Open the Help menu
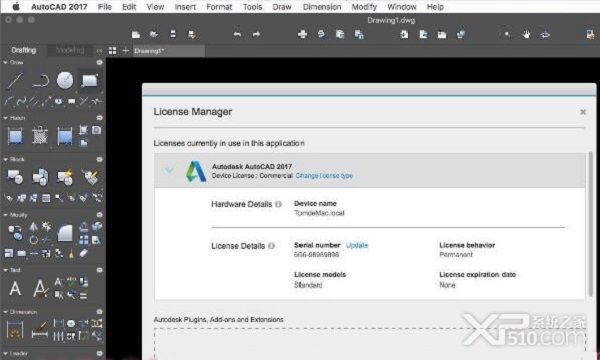Image resolution: width=600 pixels, height=360 pixels. click(435, 7)
